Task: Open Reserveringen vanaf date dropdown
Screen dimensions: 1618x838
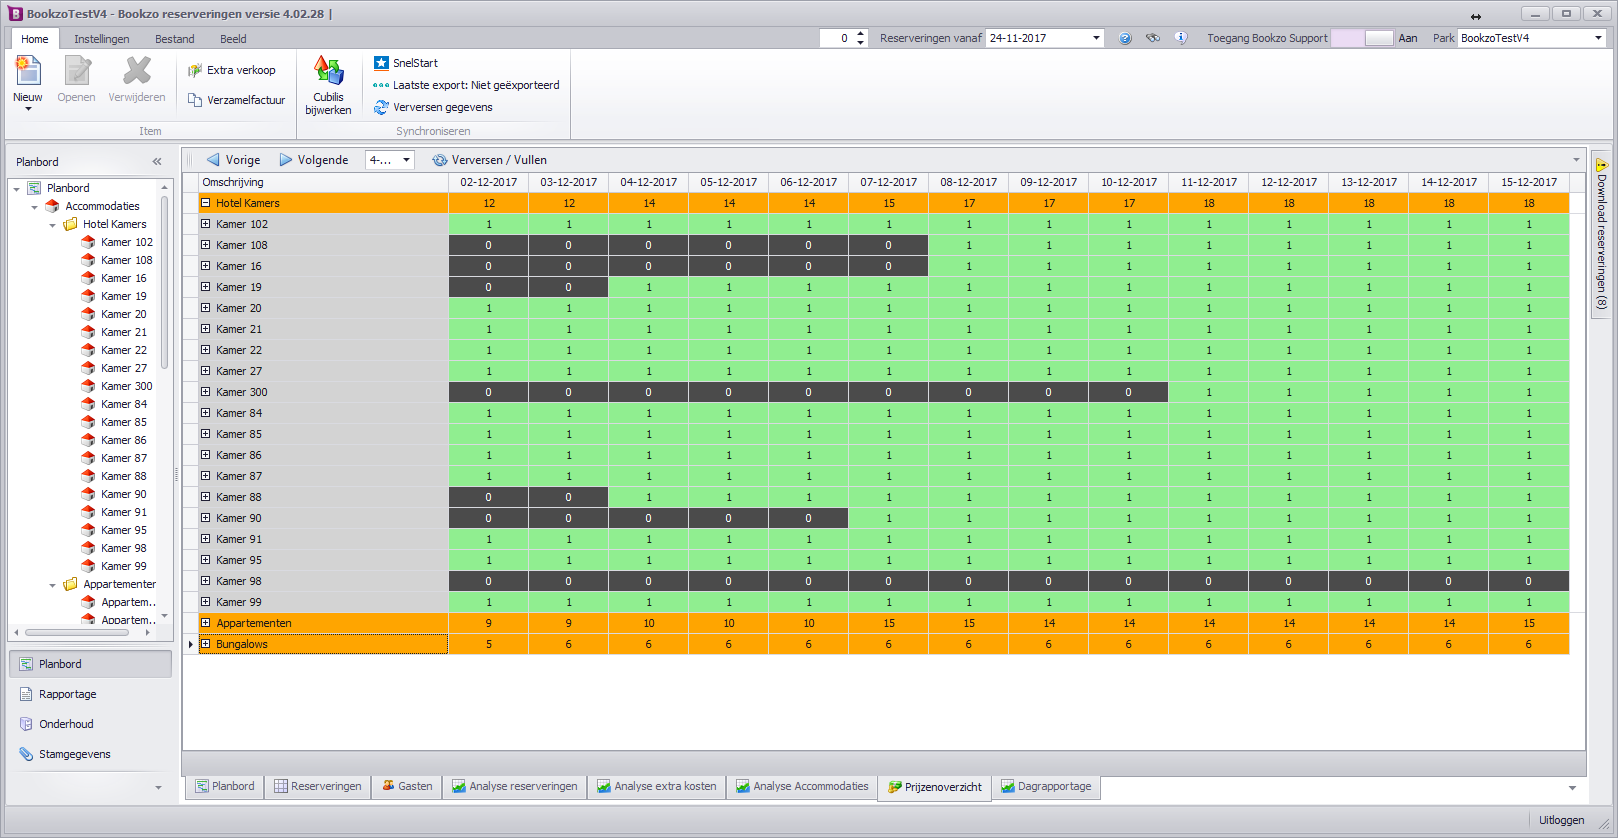Action: pyautogui.click(x=1096, y=38)
